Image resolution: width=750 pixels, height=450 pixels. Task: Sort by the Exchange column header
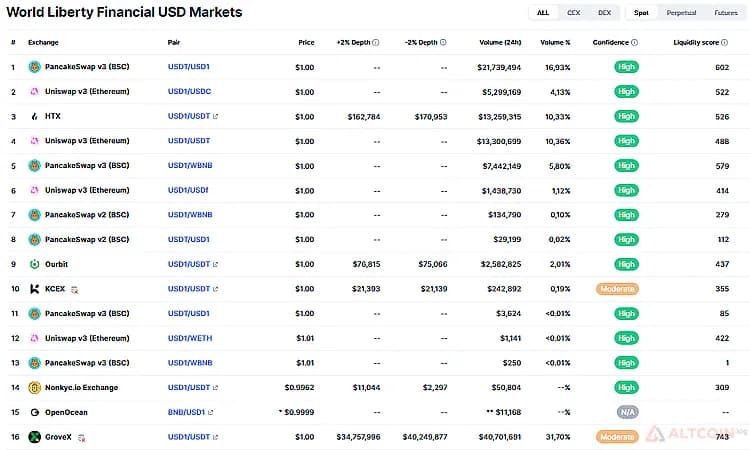point(43,43)
